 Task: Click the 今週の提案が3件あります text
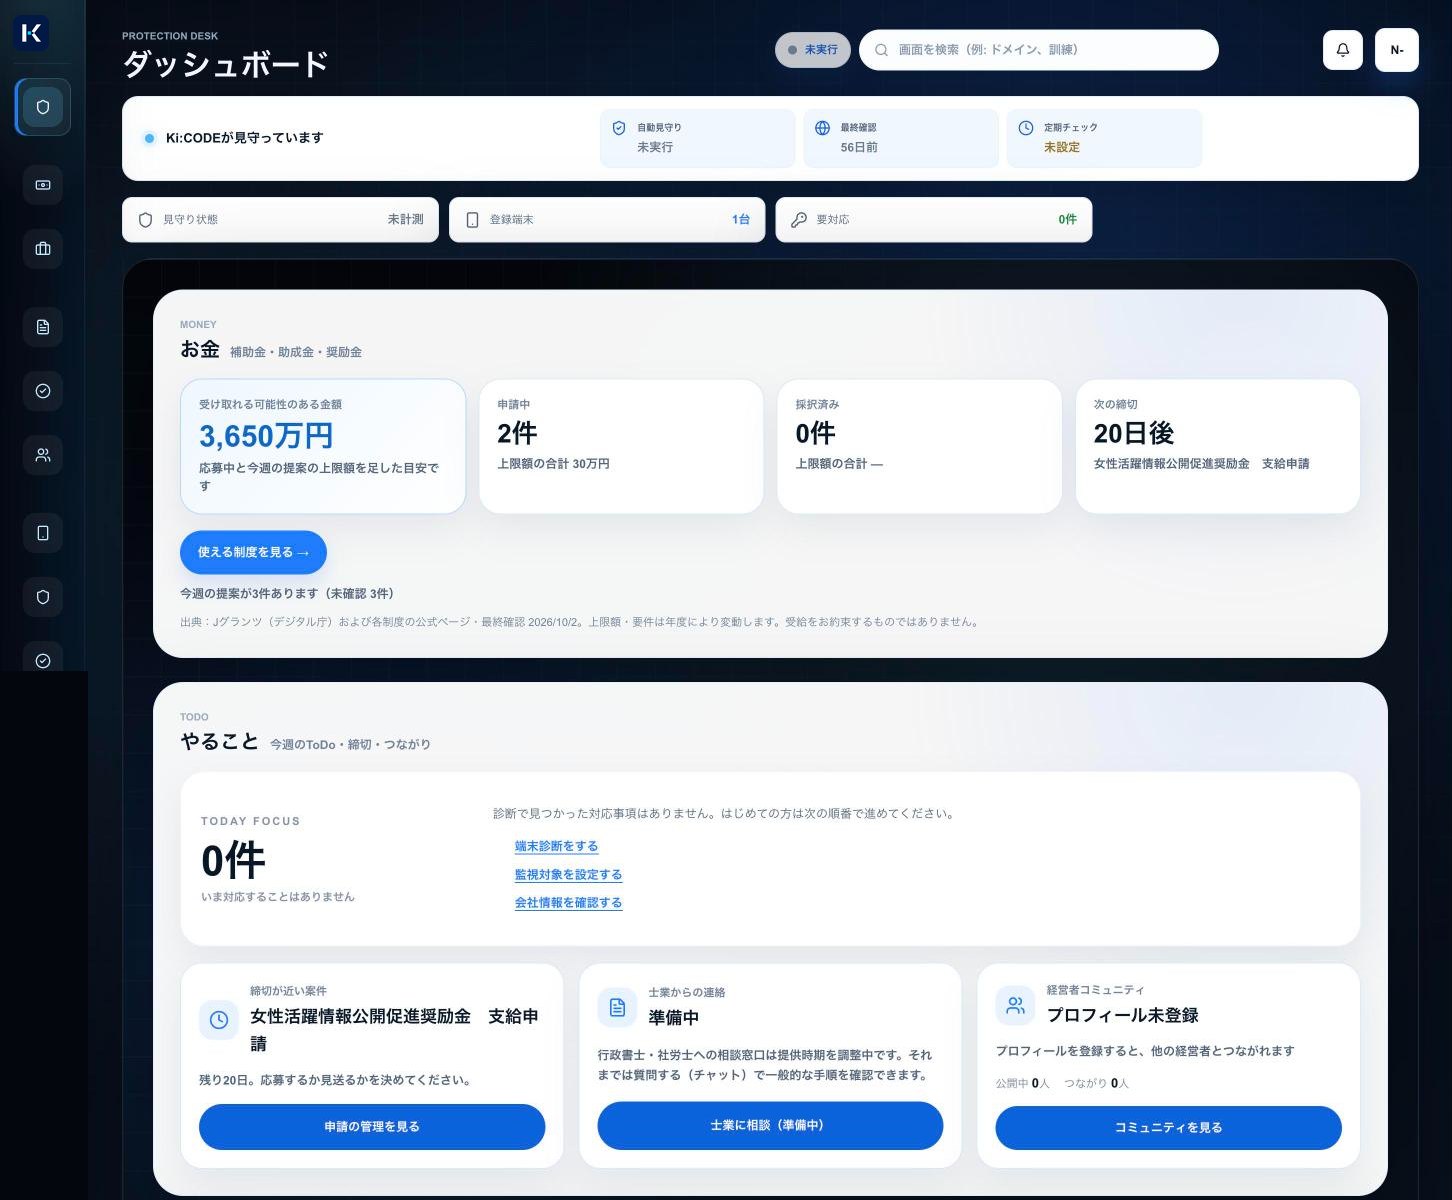pos(287,593)
